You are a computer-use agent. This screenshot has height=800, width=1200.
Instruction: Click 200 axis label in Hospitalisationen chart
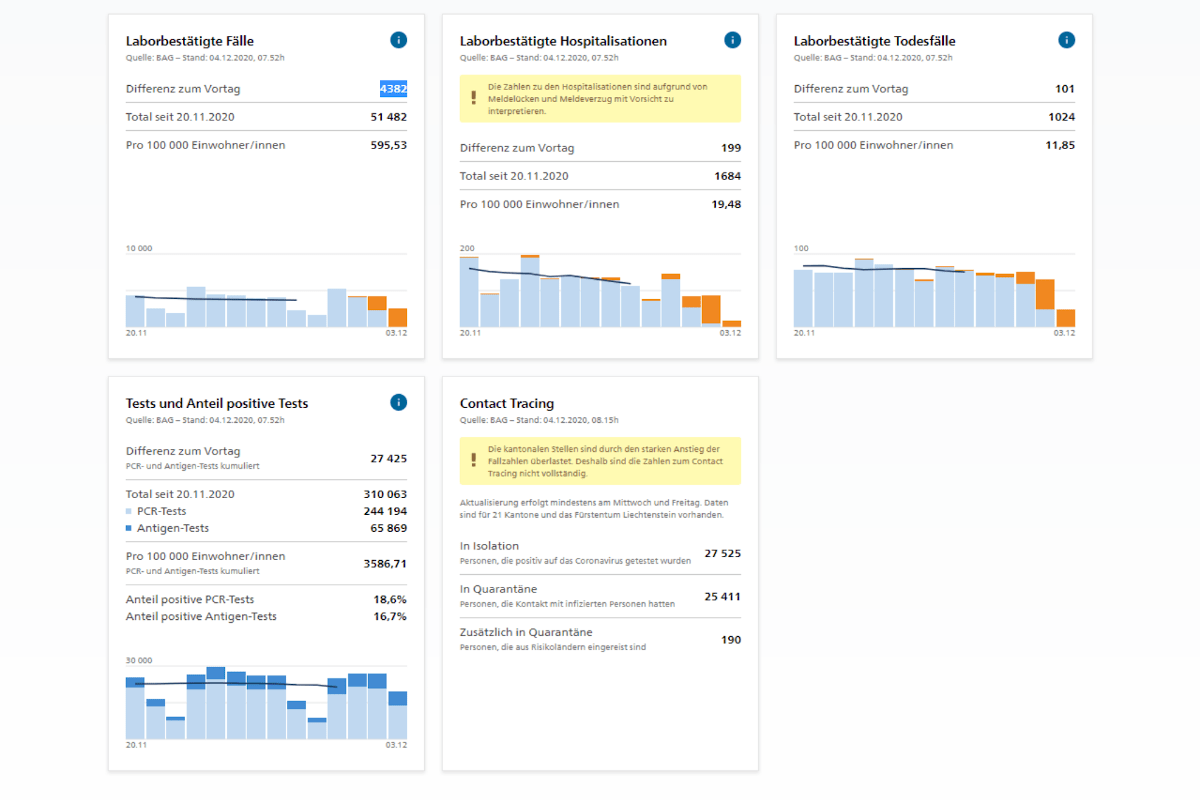tap(467, 248)
